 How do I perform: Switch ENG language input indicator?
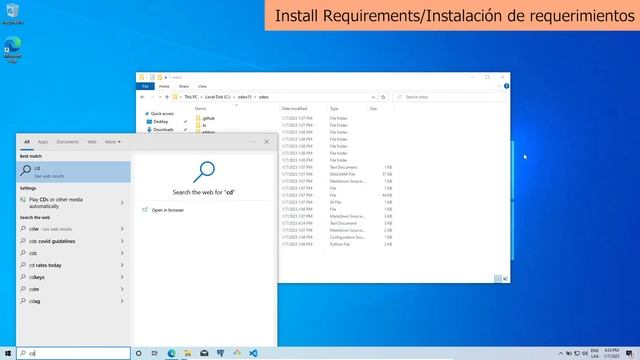pos(595,353)
